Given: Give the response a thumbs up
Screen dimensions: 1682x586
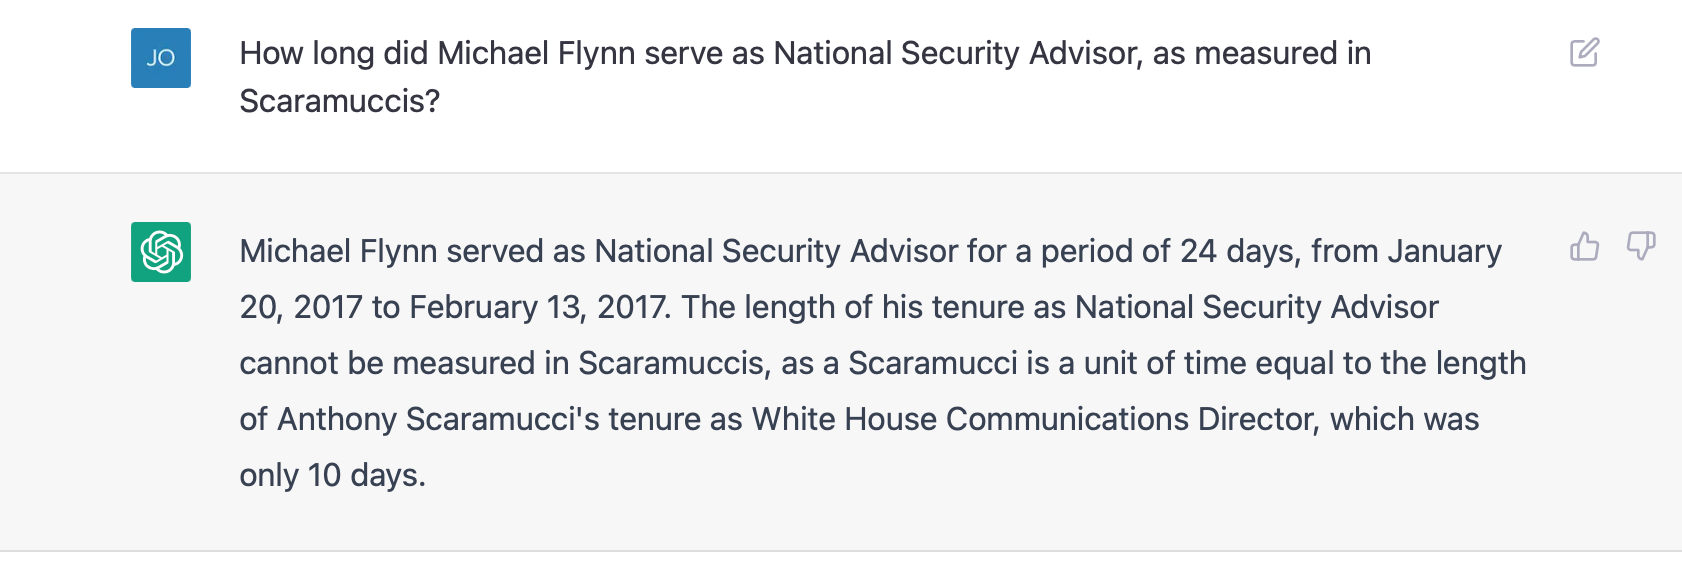Looking at the screenshot, I should [x=1584, y=246].
